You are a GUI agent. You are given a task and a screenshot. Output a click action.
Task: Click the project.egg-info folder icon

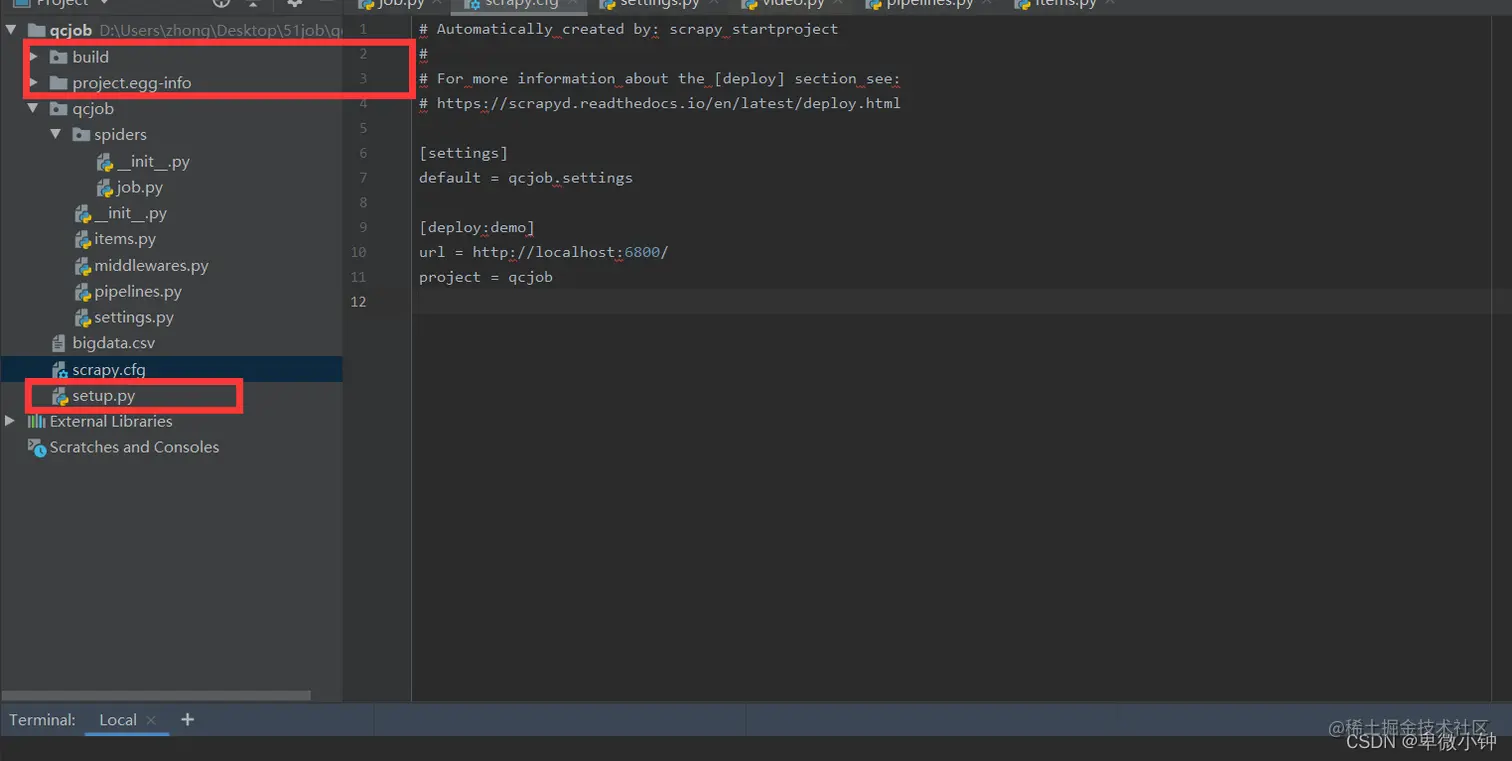58,83
